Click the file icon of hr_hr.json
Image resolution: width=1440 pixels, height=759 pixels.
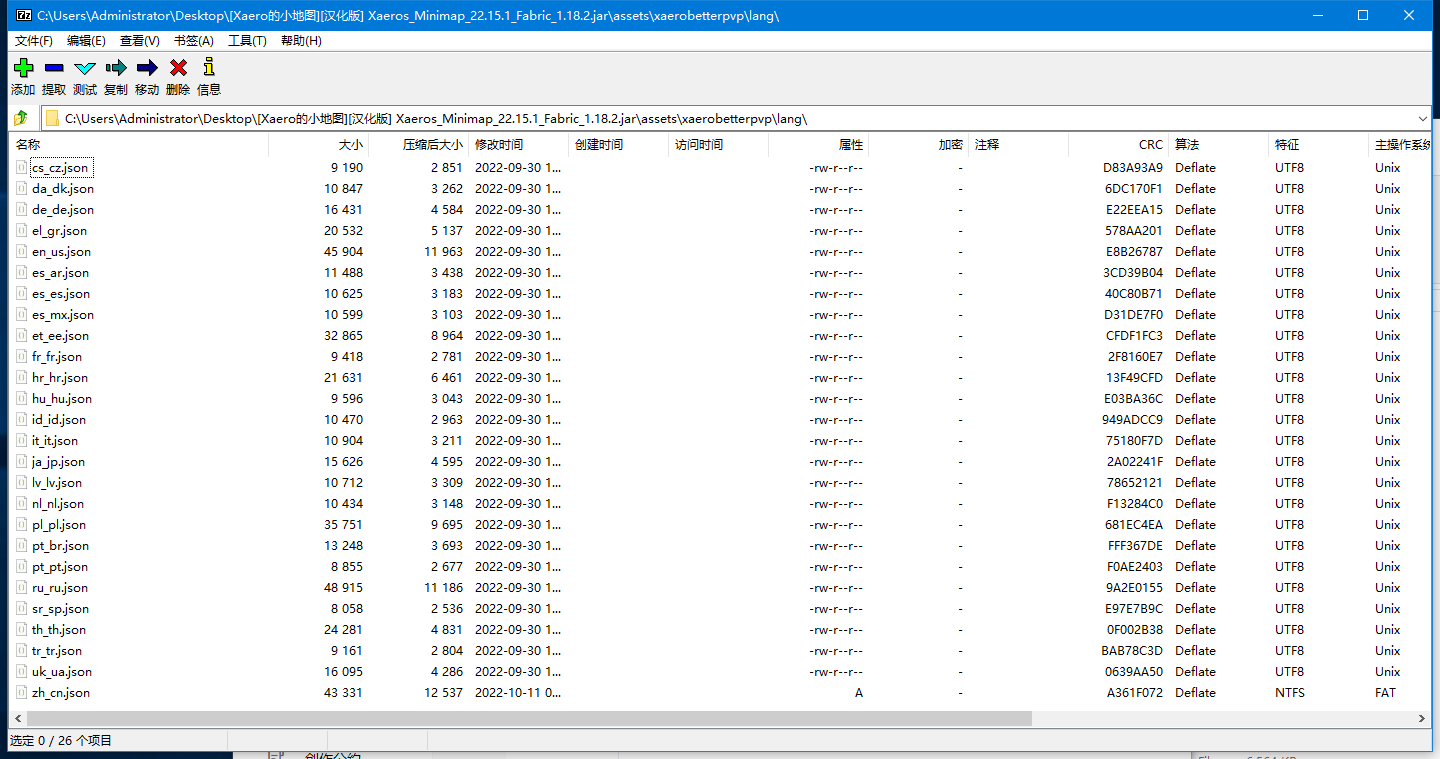coord(22,378)
